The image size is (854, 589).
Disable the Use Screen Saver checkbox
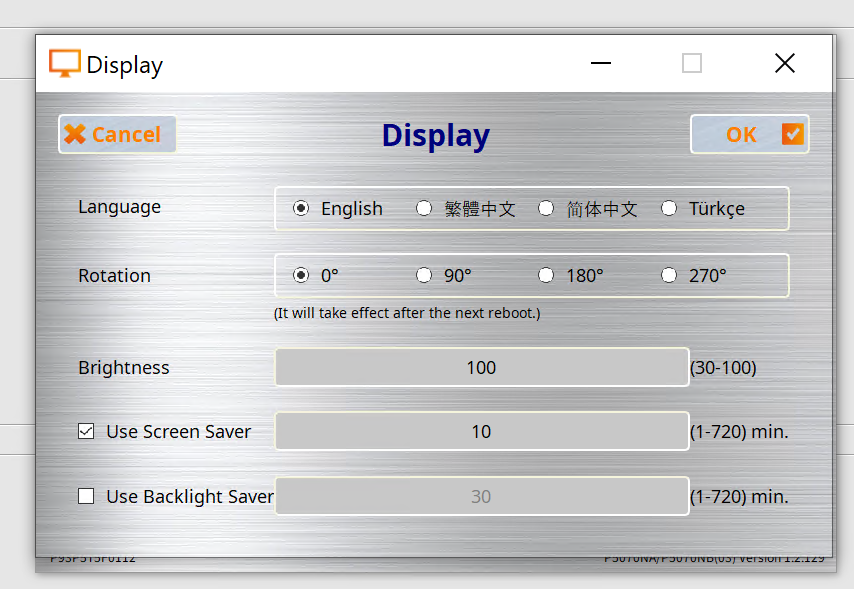point(87,432)
